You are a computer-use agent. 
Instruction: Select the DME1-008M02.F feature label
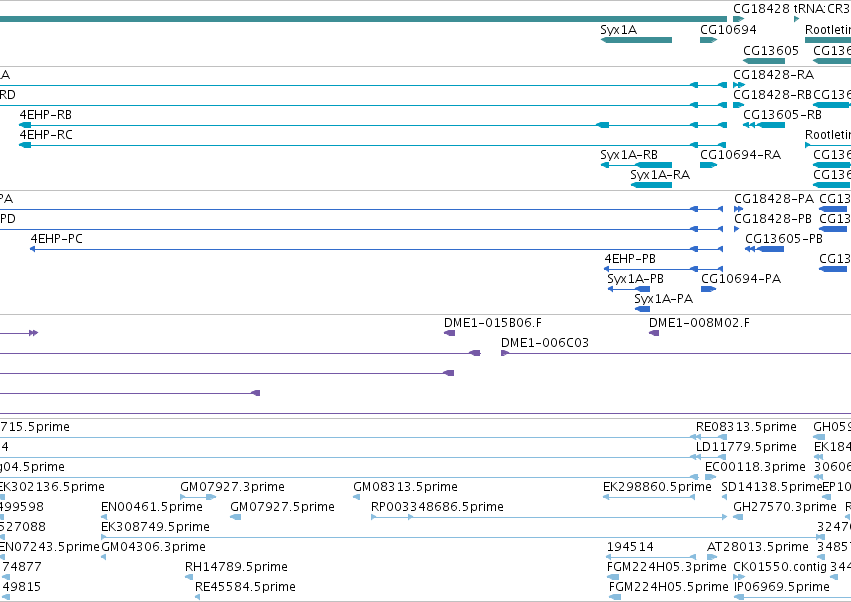click(699, 324)
